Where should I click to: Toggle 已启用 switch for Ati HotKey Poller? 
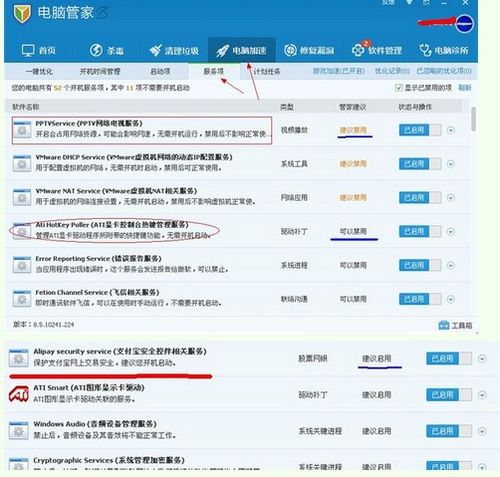(420, 231)
